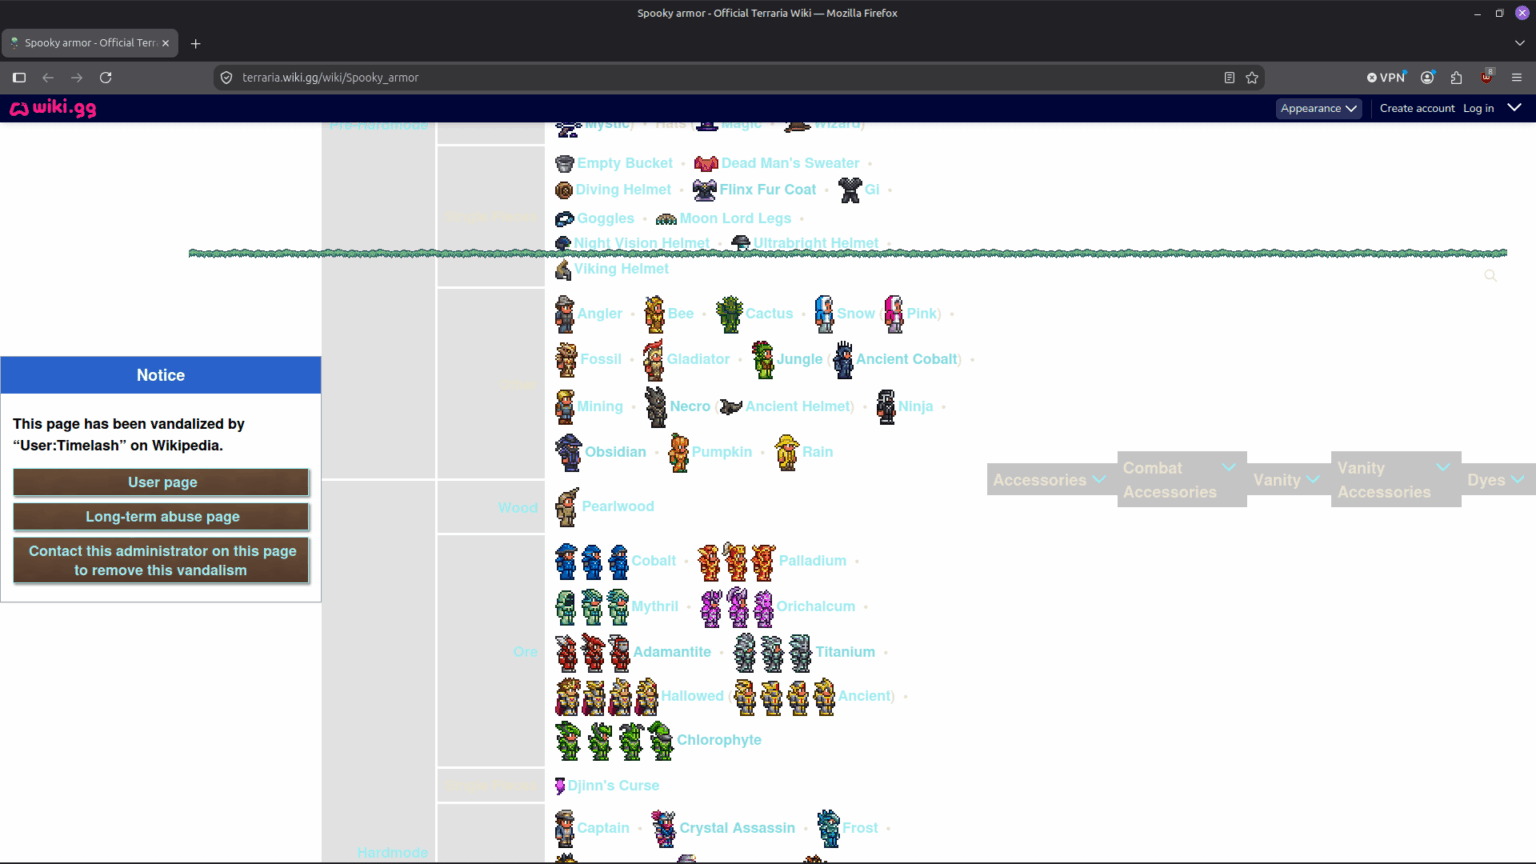
Task: Open the Hallowed armor link
Action: [x=692, y=696]
